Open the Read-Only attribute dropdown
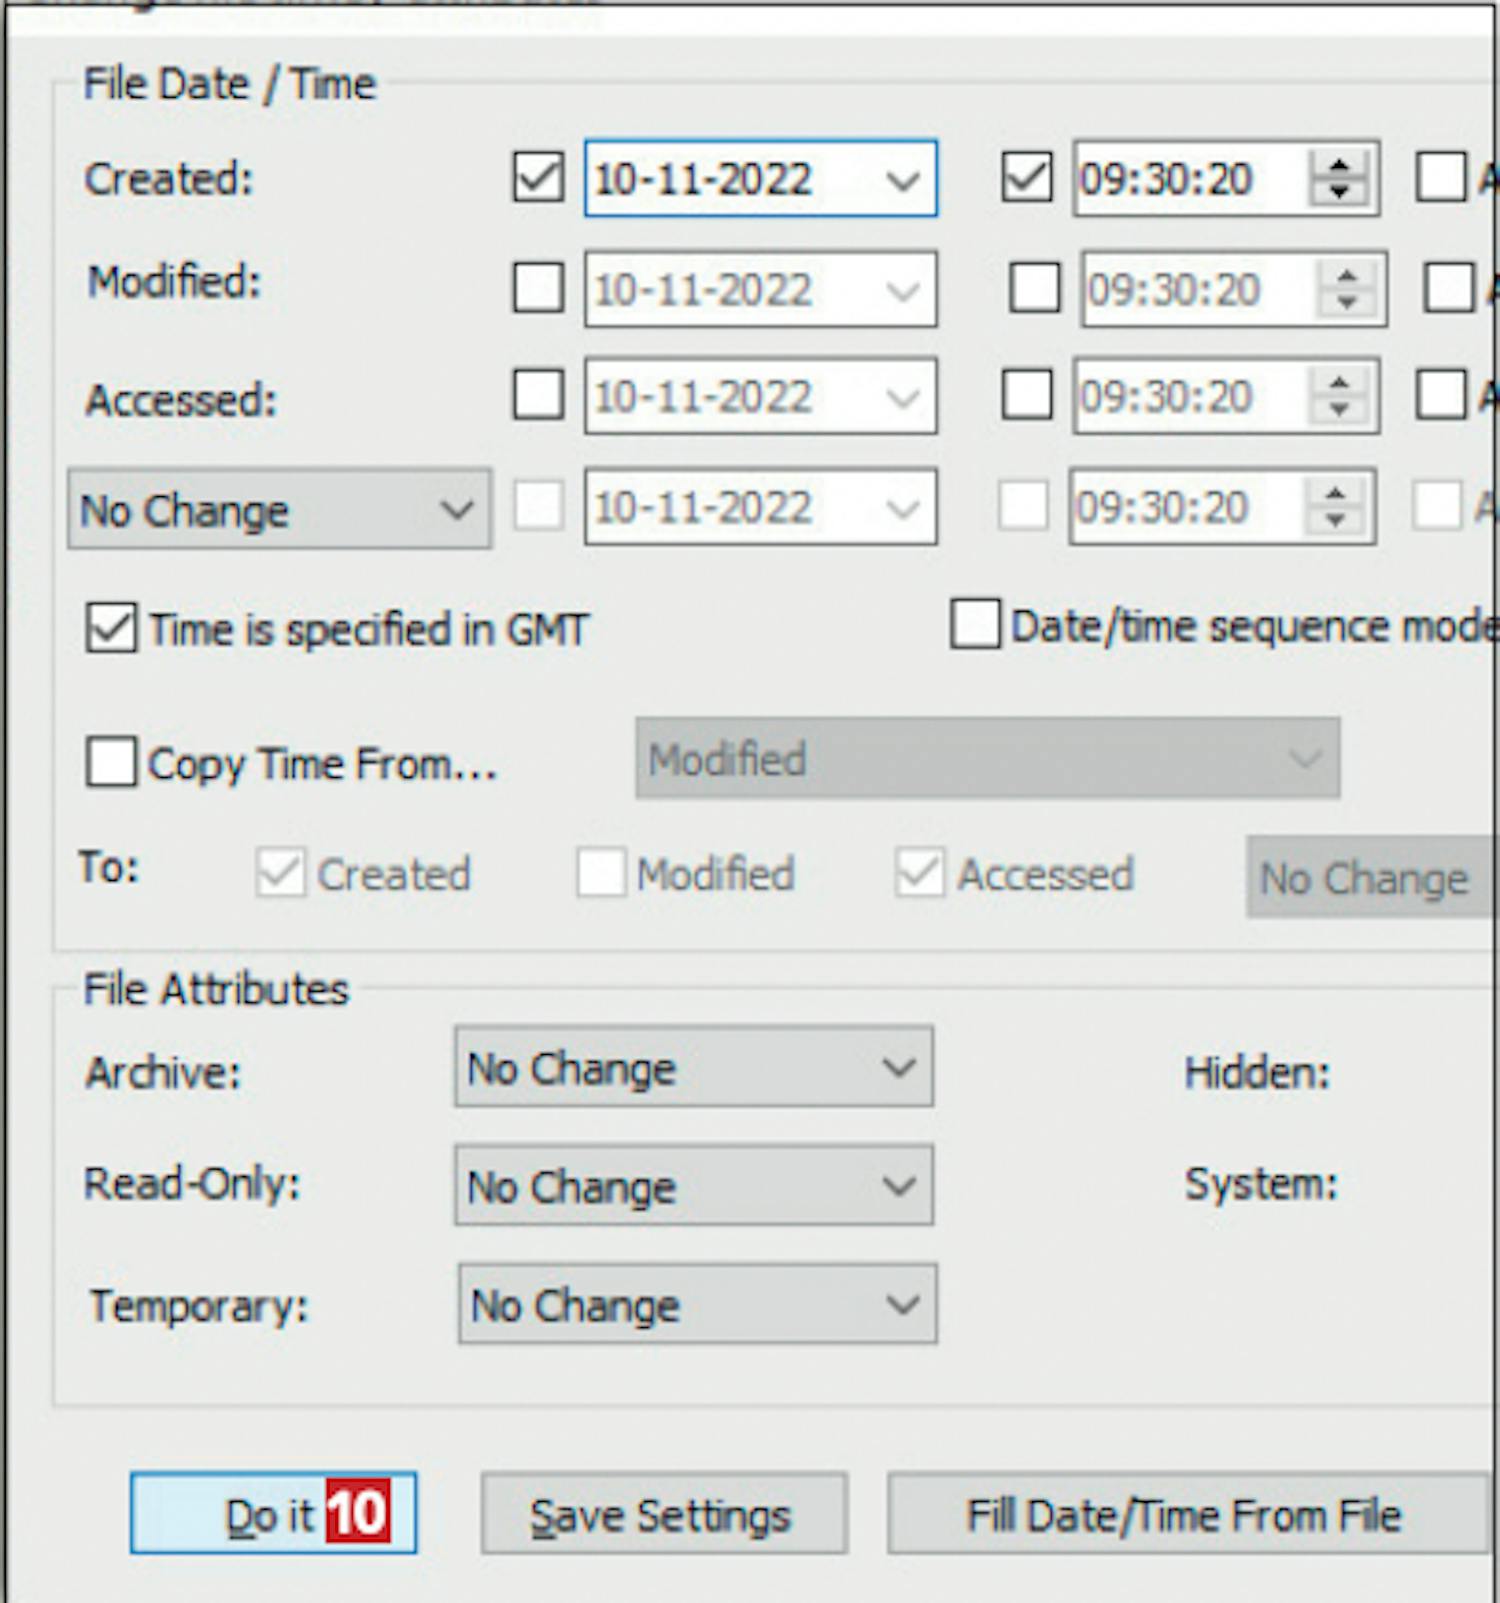Image resolution: width=1500 pixels, height=1603 pixels. pos(693,1186)
